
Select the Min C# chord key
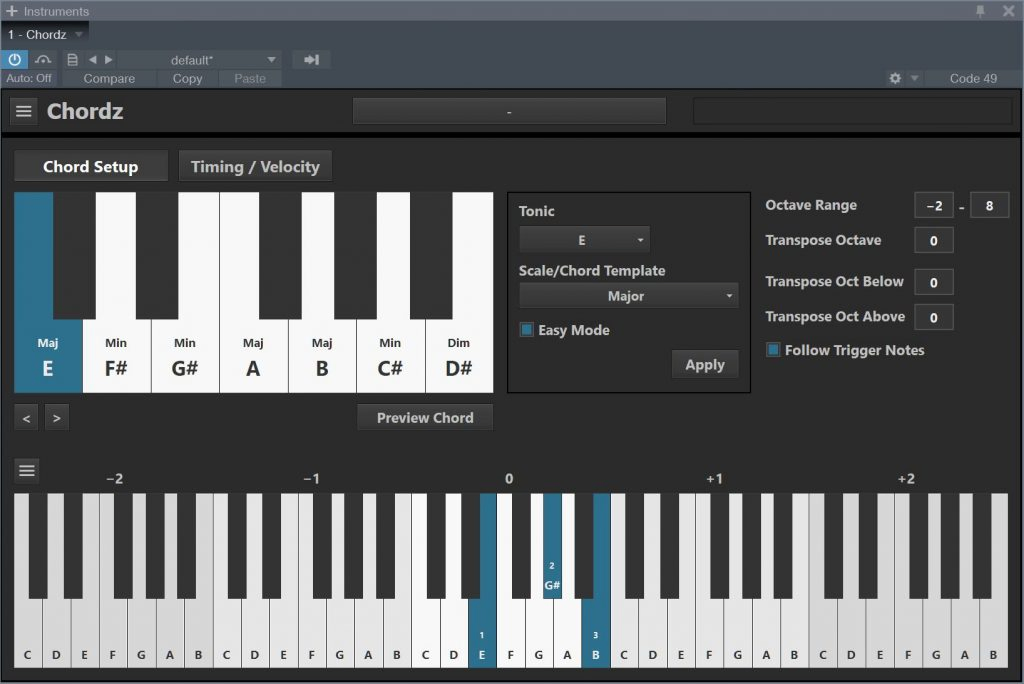coord(391,357)
